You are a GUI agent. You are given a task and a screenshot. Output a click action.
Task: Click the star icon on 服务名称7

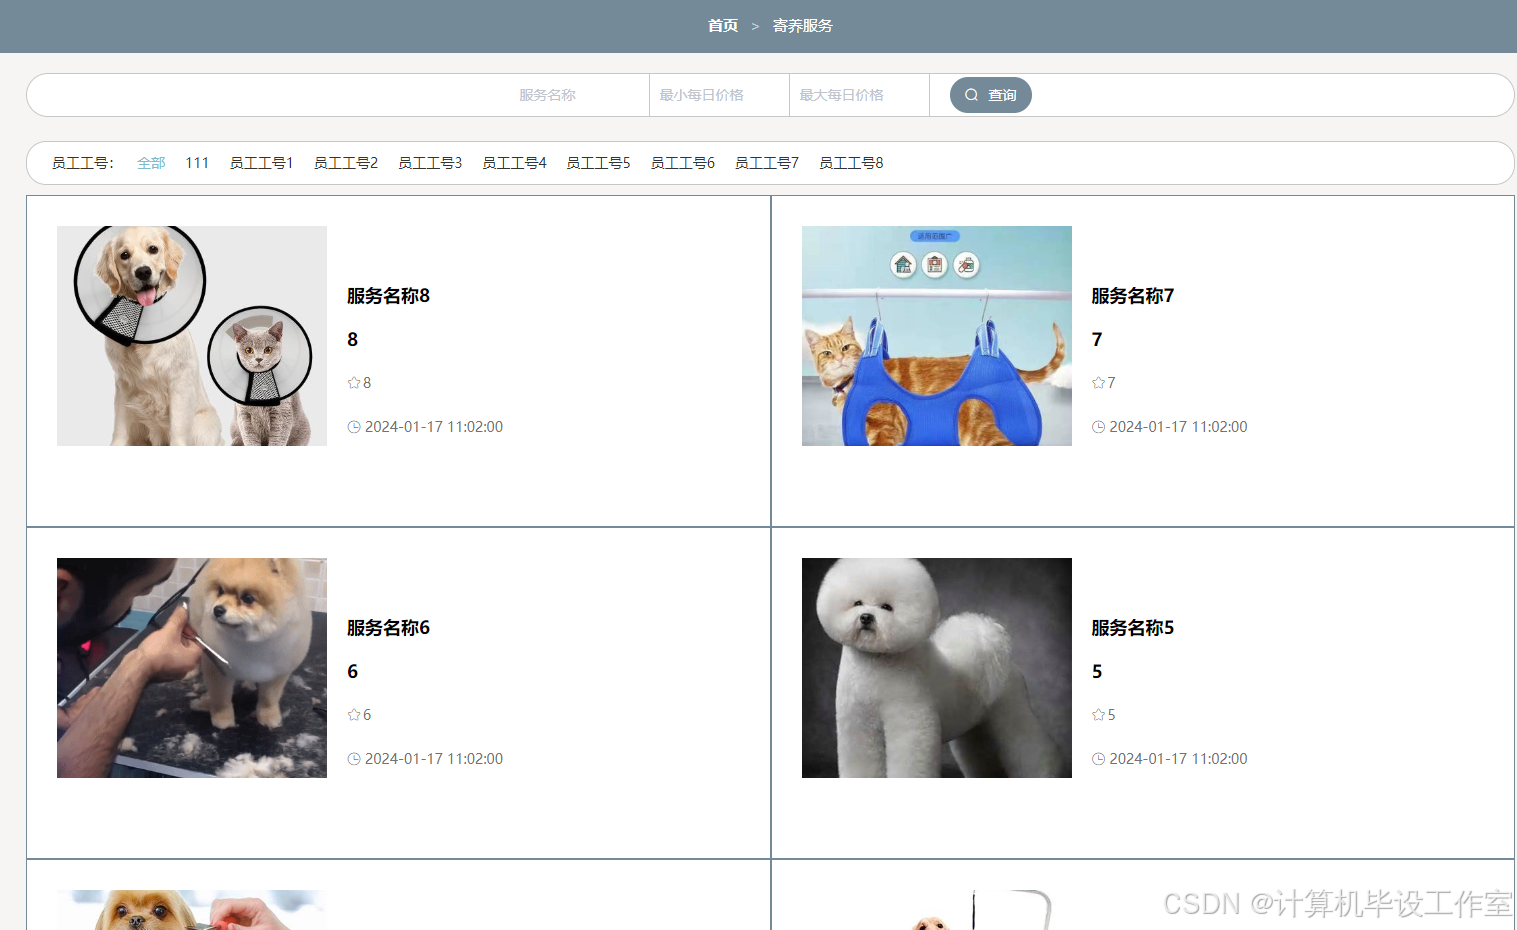[1098, 383]
